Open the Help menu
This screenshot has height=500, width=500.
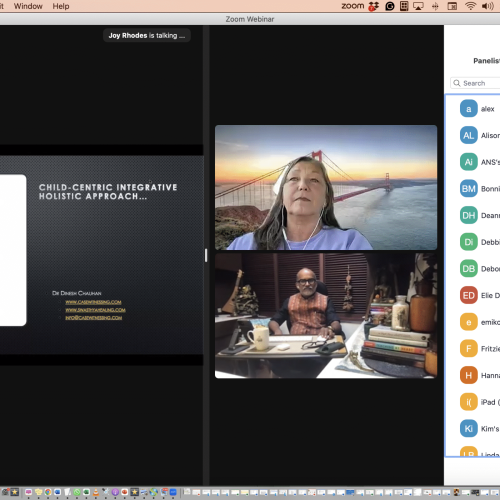click(x=61, y=6)
